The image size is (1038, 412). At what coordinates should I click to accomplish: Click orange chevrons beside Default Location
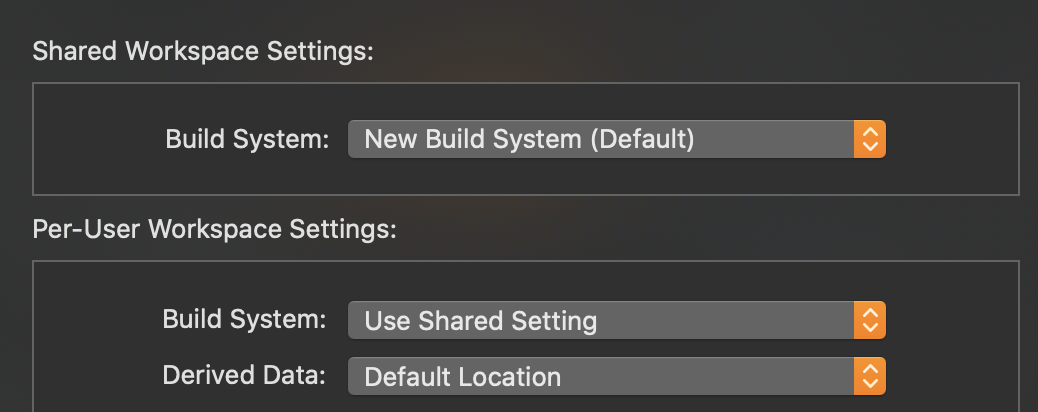pyautogui.click(x=870, y=377)
